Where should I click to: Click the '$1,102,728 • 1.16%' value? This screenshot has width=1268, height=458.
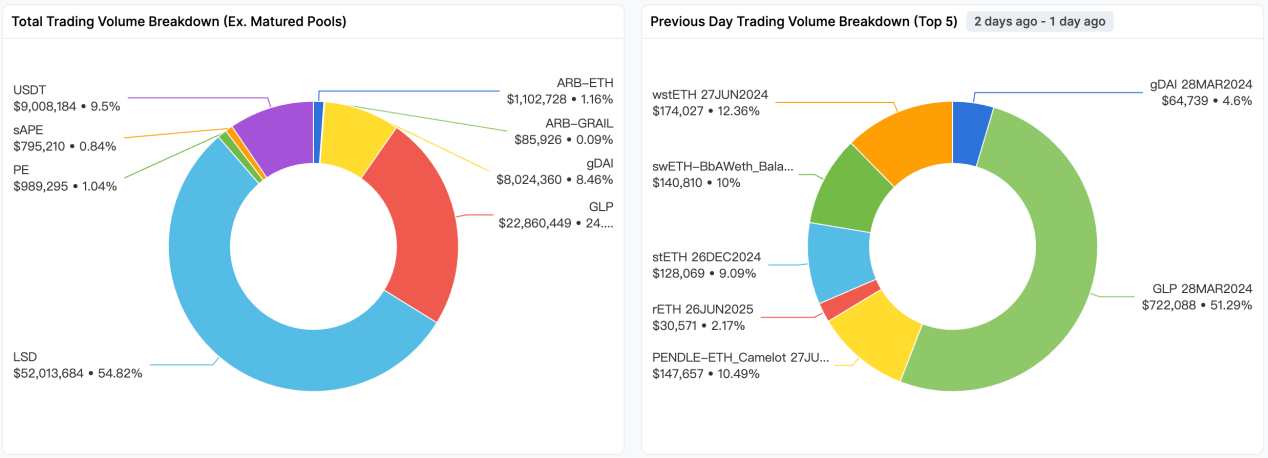[x=560, y=99]
